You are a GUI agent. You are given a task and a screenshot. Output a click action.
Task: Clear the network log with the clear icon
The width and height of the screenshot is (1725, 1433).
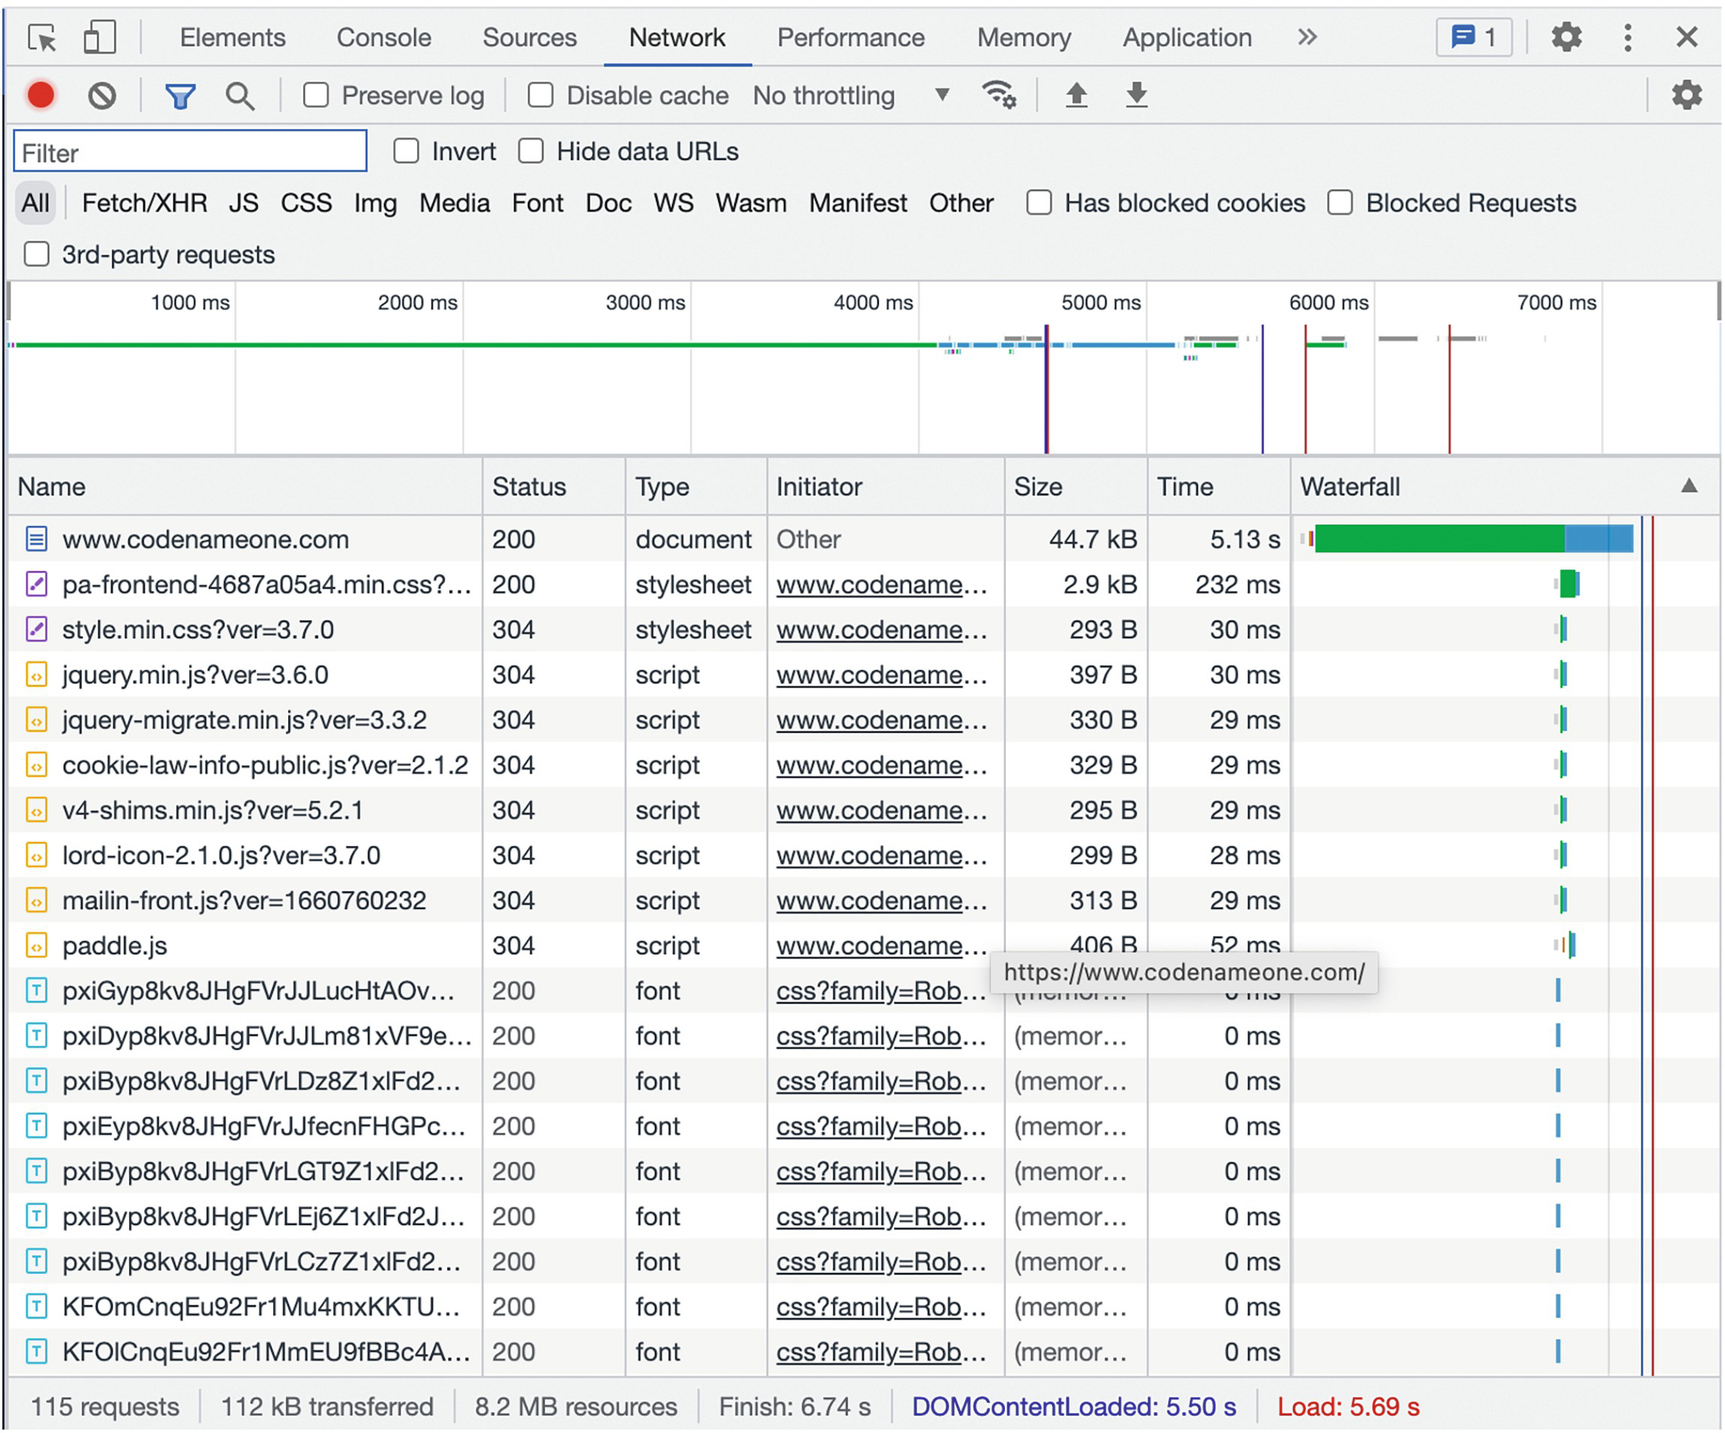[101, 95]
